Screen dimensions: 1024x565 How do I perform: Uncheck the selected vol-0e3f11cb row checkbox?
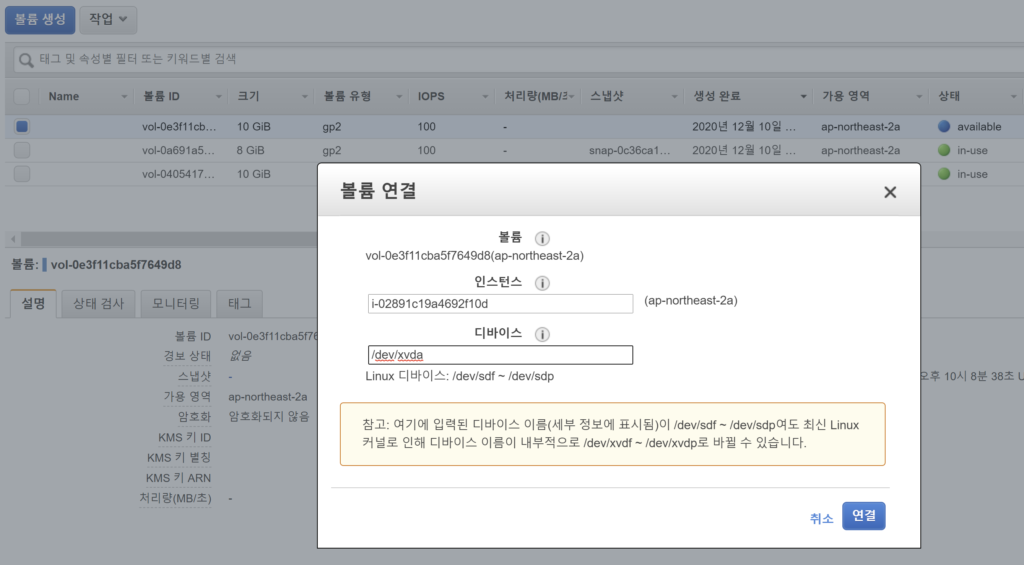(x=22, y=127)
